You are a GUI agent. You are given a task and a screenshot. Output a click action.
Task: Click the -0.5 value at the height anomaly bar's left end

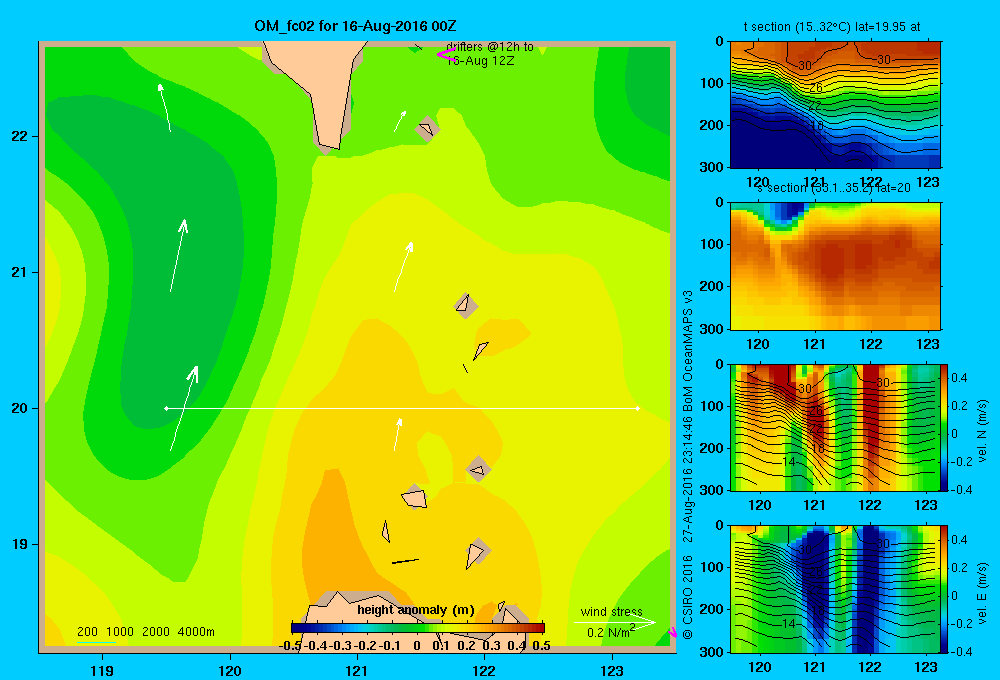point(290,645)
